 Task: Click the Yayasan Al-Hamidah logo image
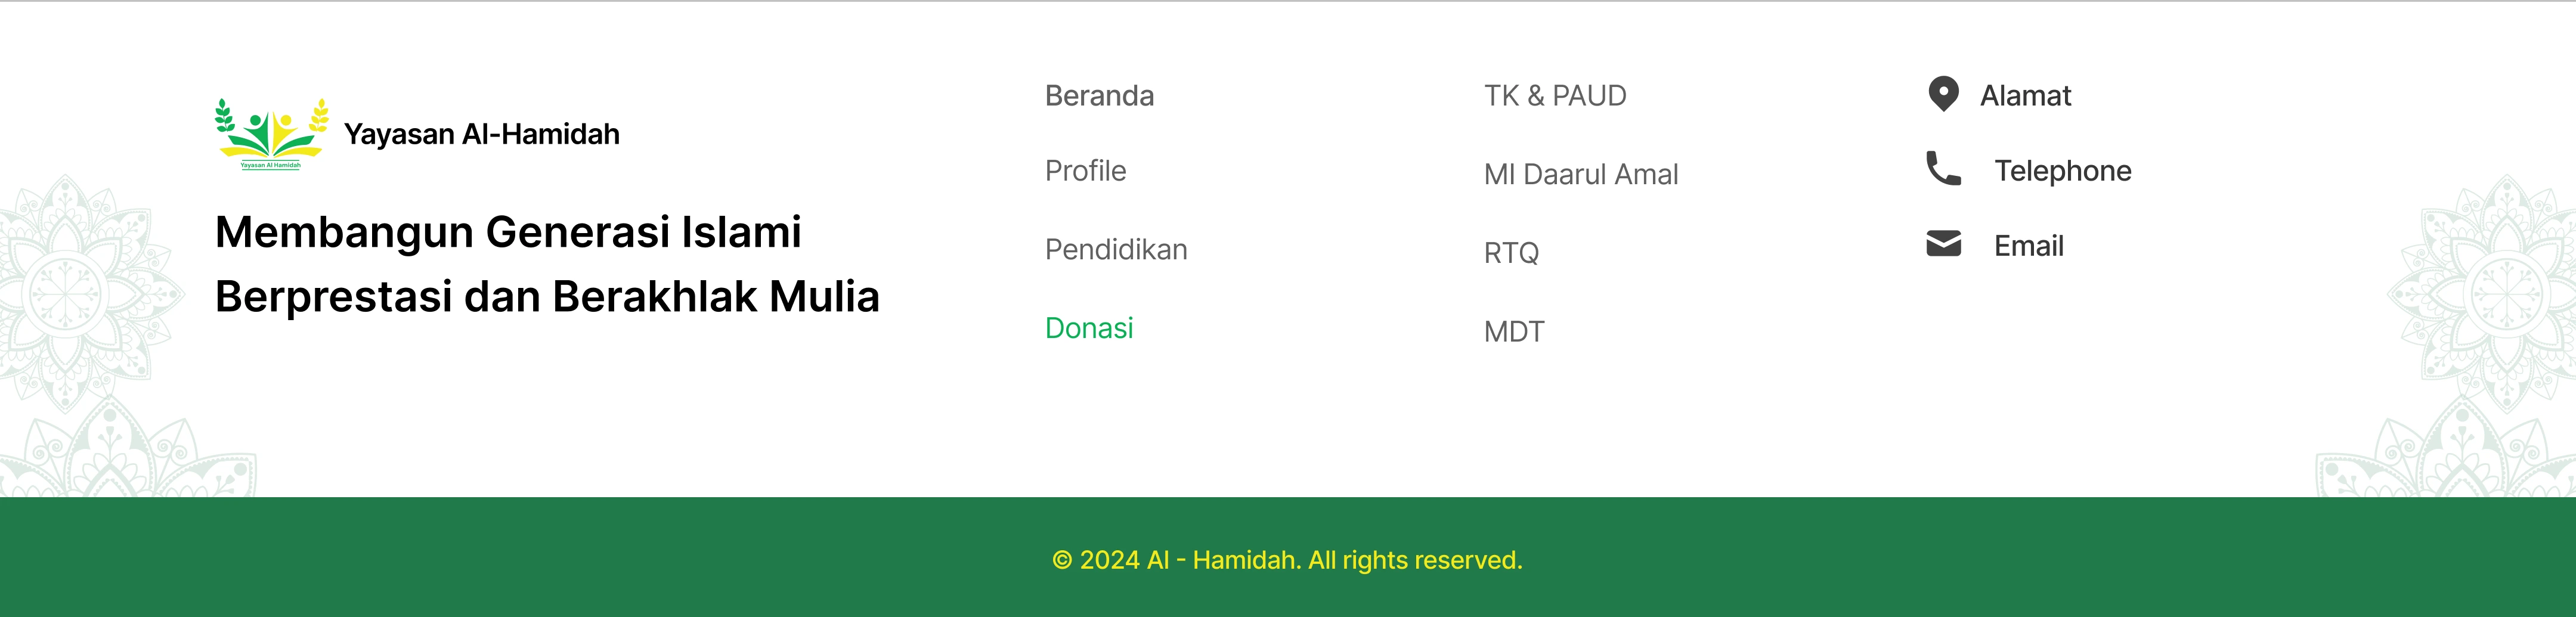(x=271, y=135)
